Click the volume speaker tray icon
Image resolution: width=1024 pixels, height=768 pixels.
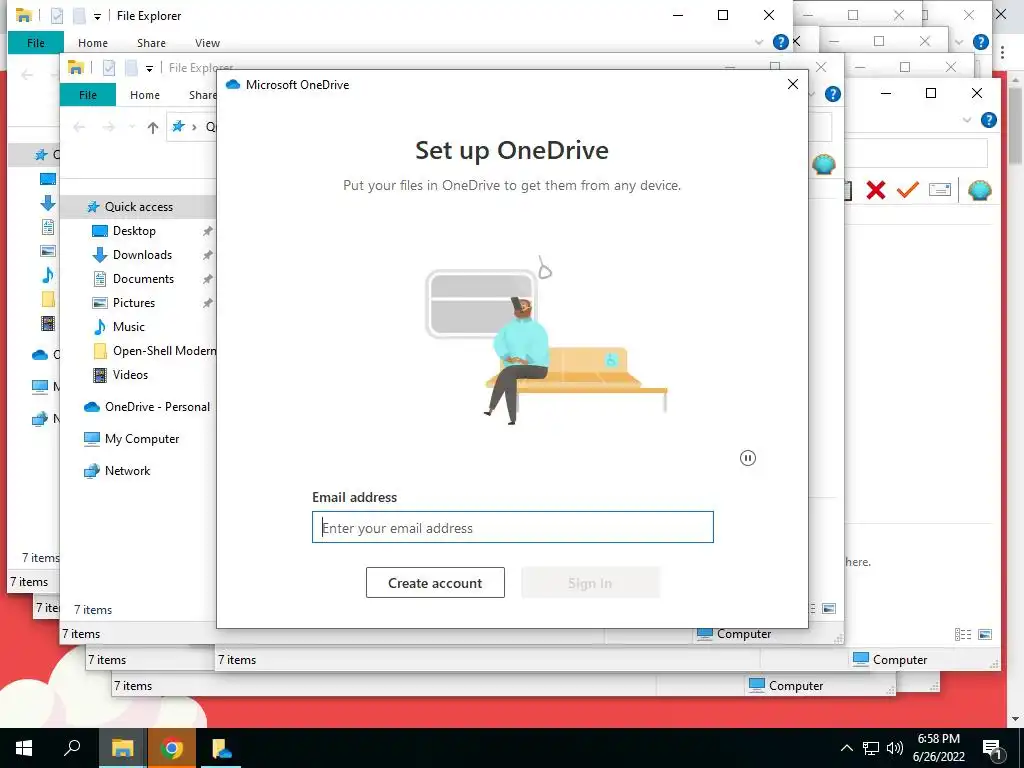[895, 748]
